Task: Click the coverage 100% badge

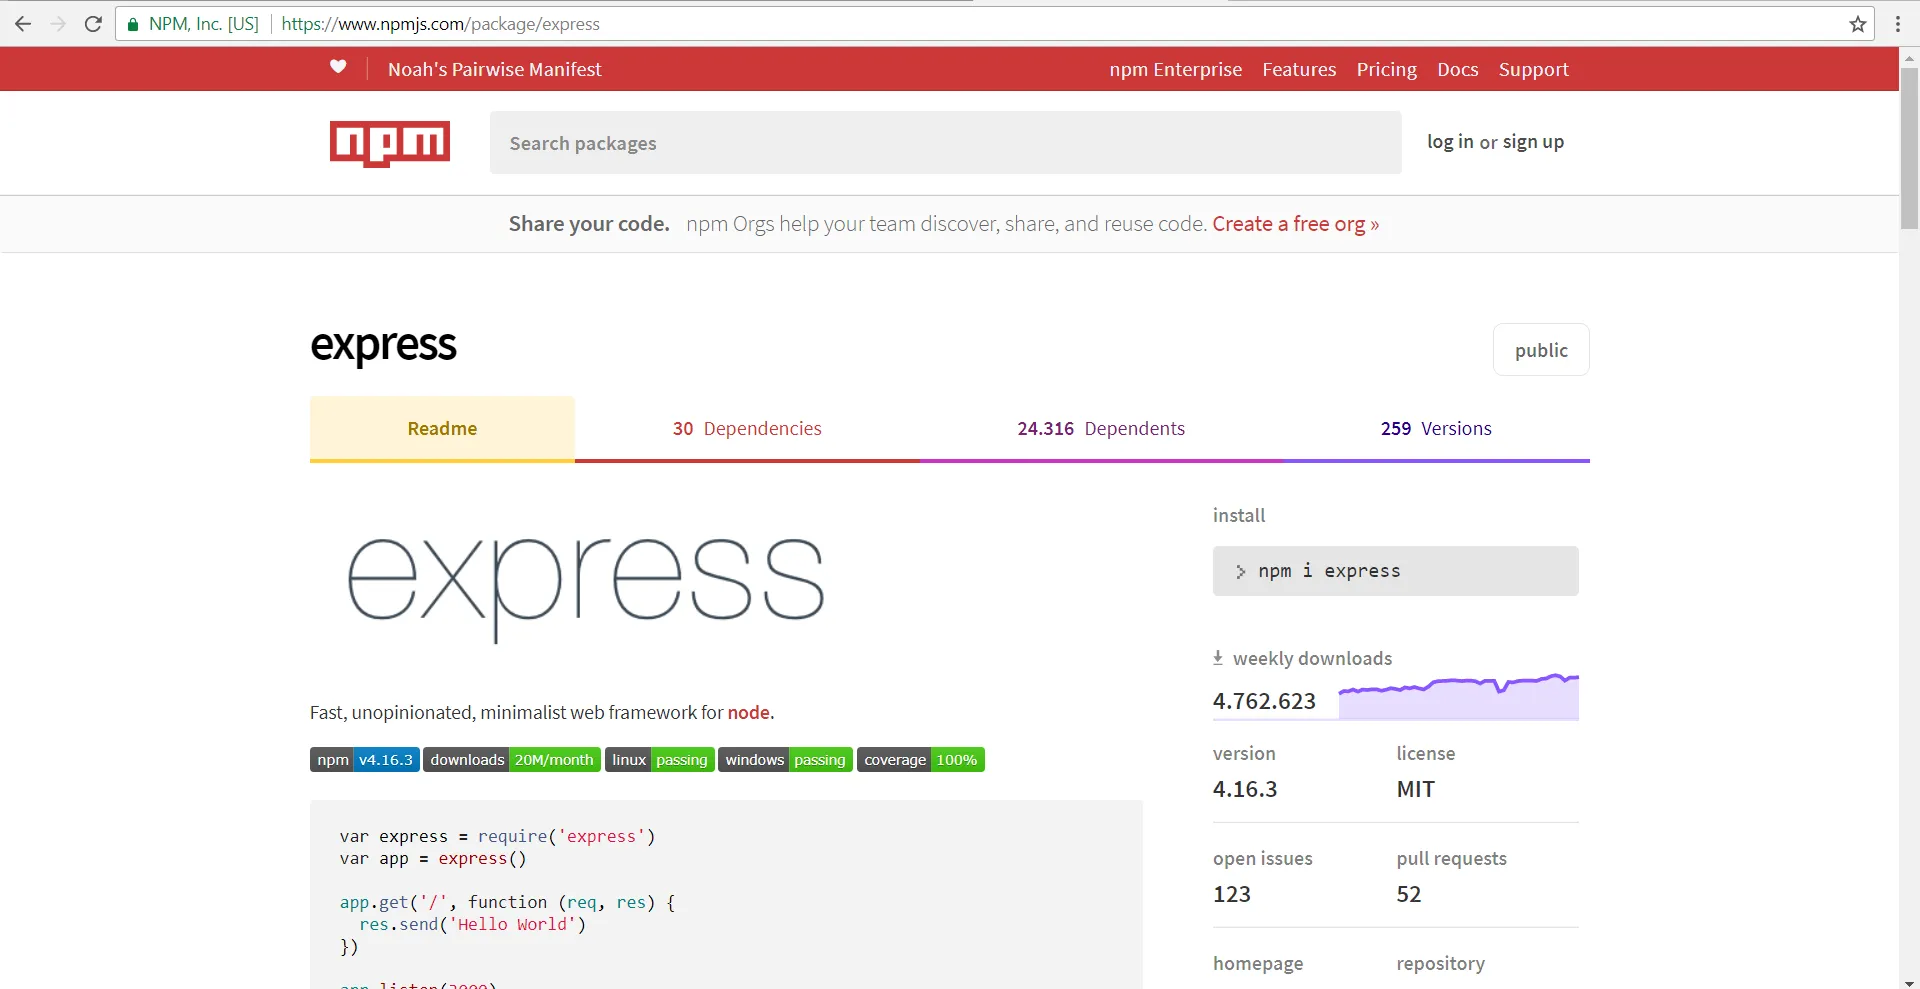Action: tap(921, 760)
